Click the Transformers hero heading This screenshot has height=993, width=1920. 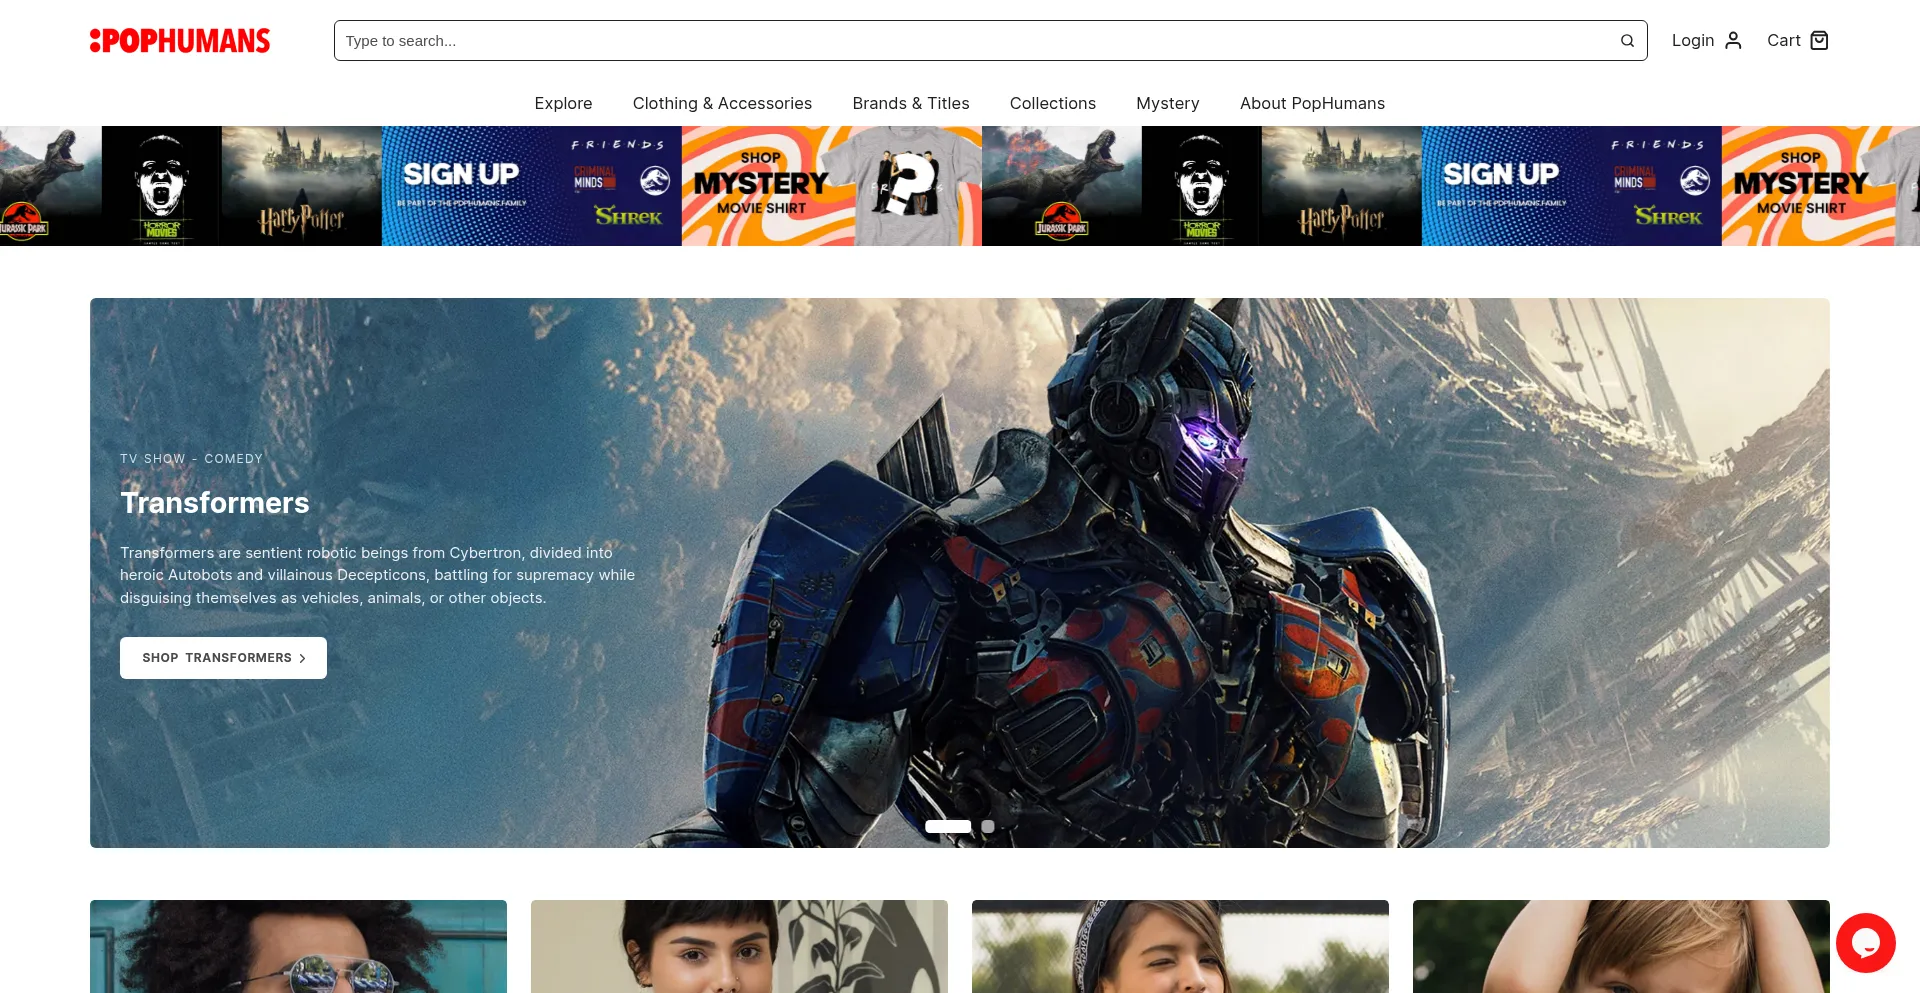215,502
